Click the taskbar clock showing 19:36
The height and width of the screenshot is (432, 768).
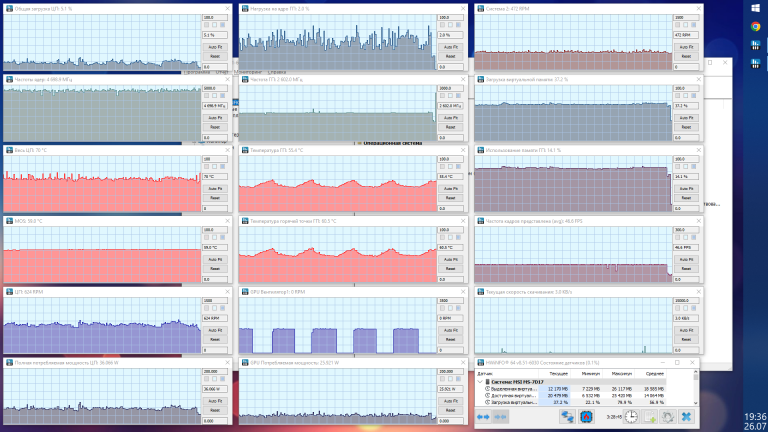(x=755, y=417)
